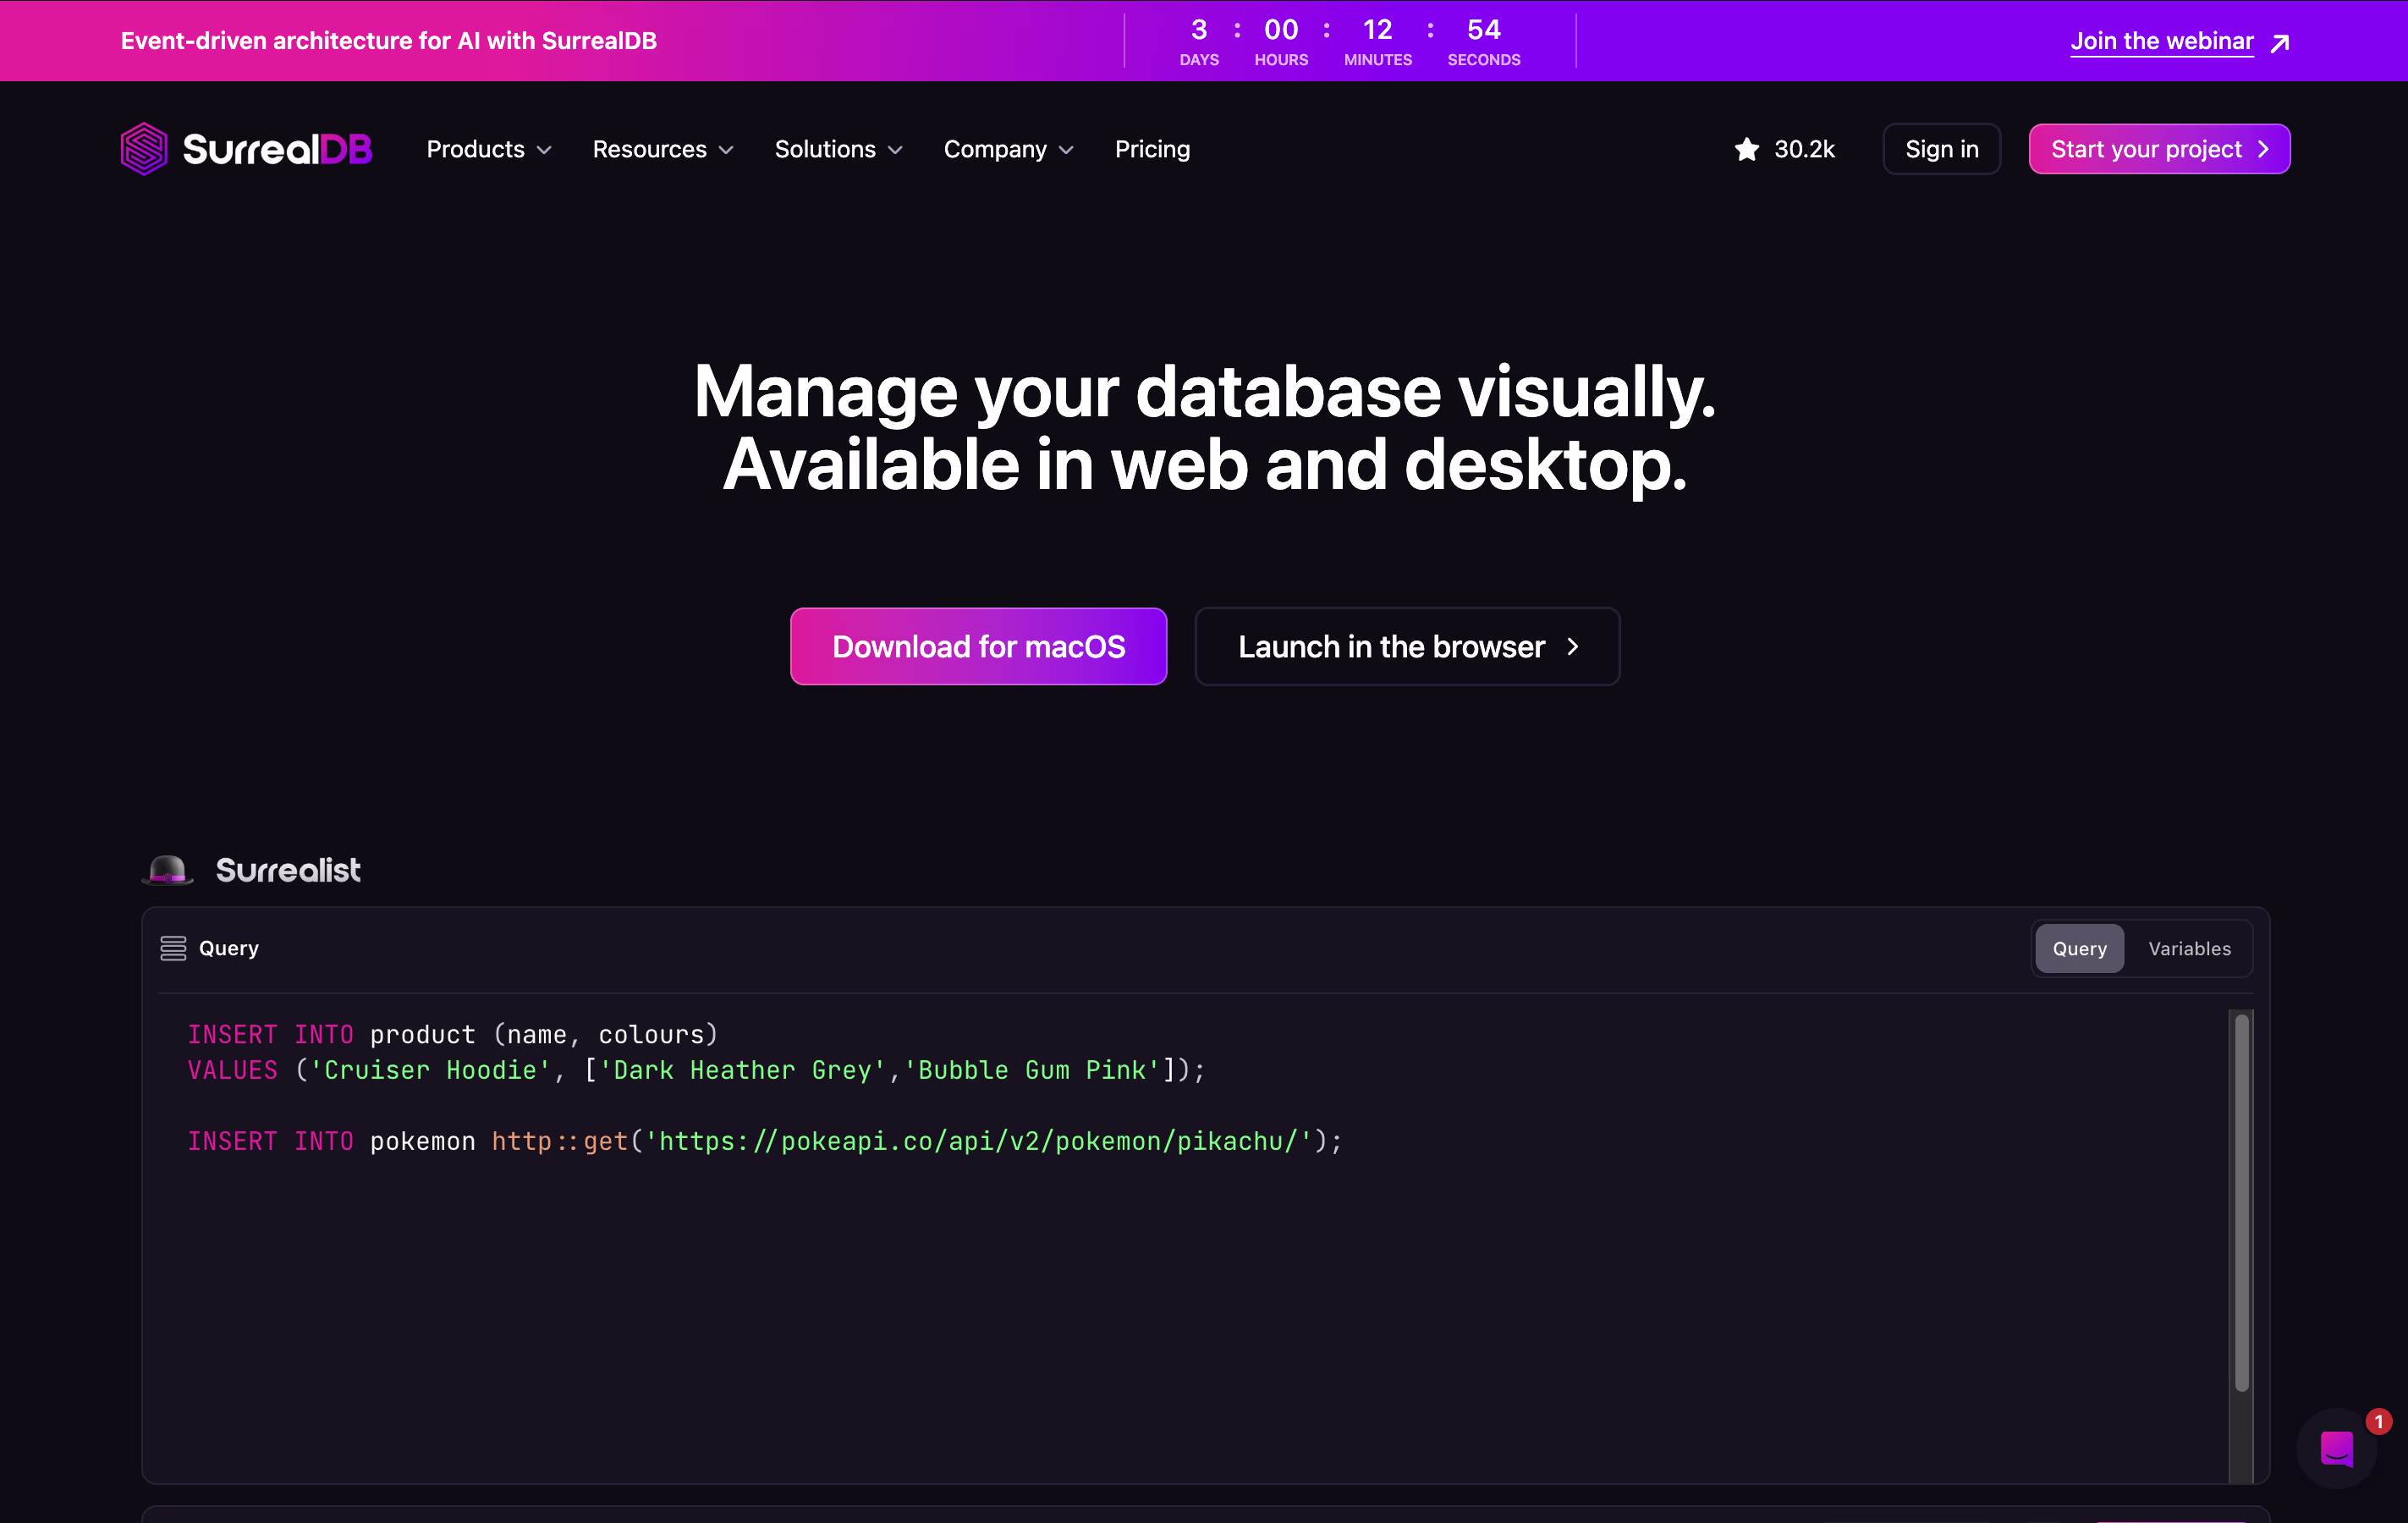The image size is (2408, 1523).
Task: Click the GitHub star icon
Action: pos(1746,149)
